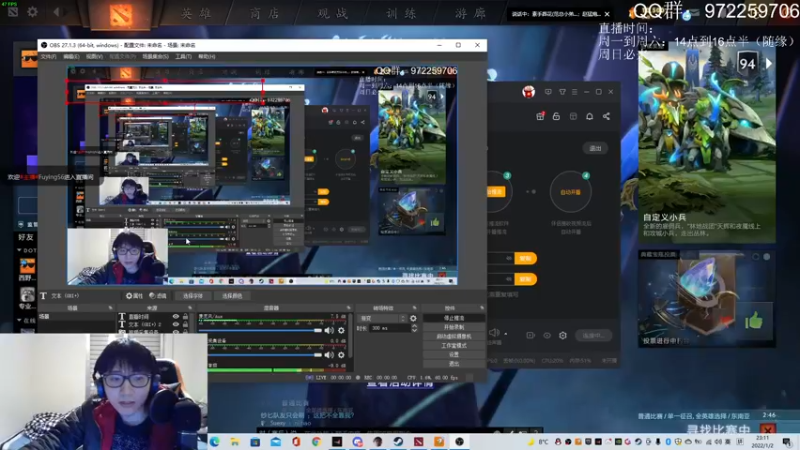800x450 pixels.
Task: Click first mixer track volume slider
Action: pos(261,331)
